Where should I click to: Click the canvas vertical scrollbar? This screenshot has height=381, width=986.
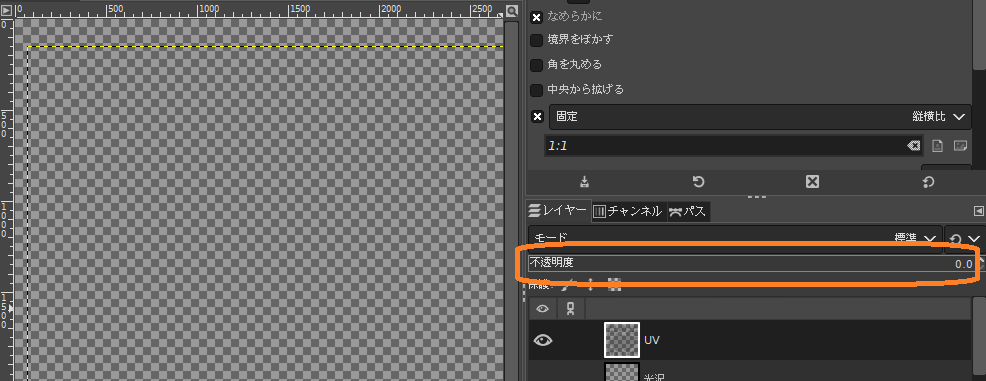(x=511, y=201)
